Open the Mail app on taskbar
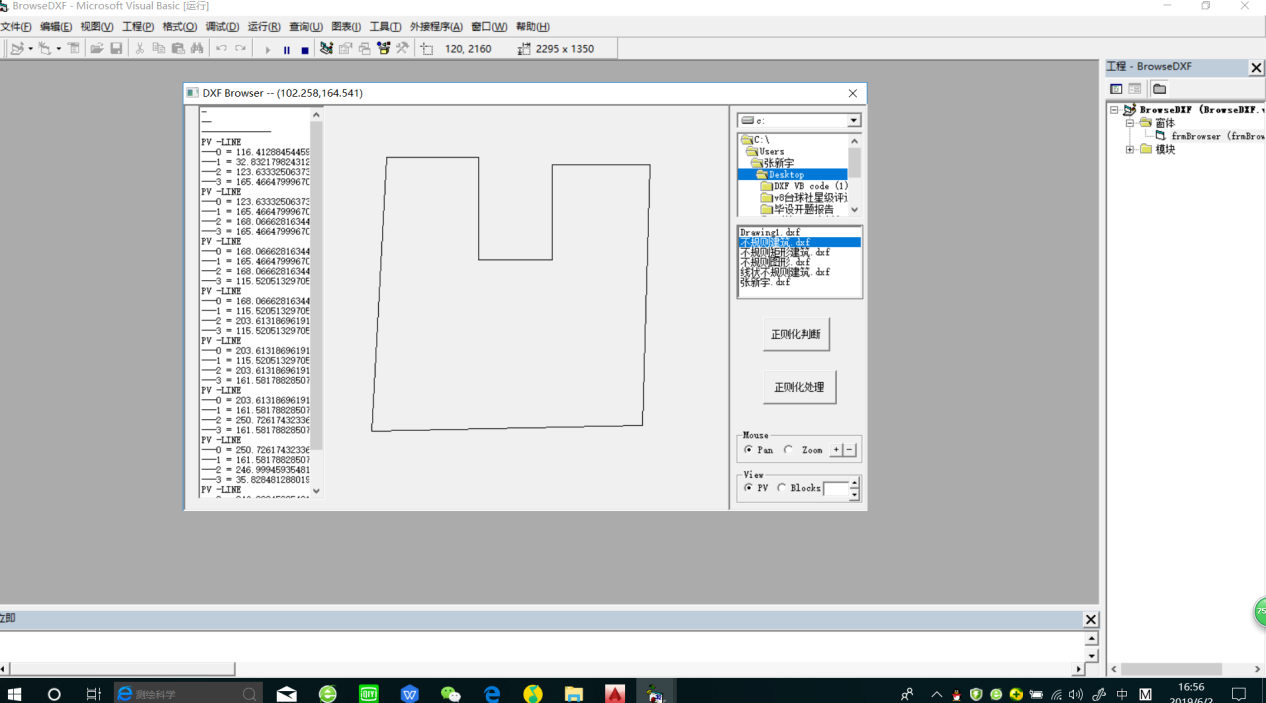The height and width of the screenshot is (703, 1266). tap(287, 693)
